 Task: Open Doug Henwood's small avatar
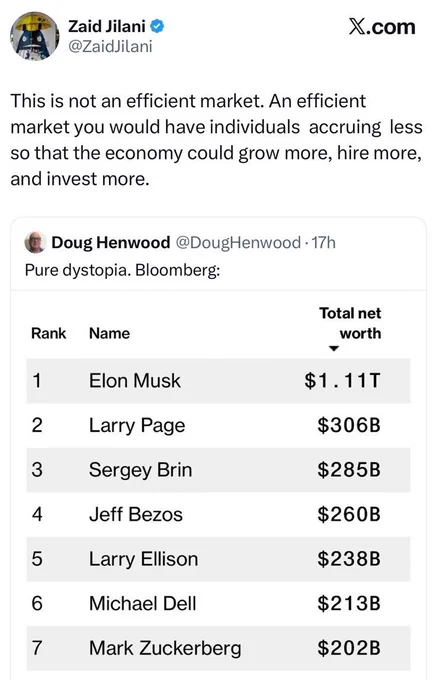click(35, 242)
